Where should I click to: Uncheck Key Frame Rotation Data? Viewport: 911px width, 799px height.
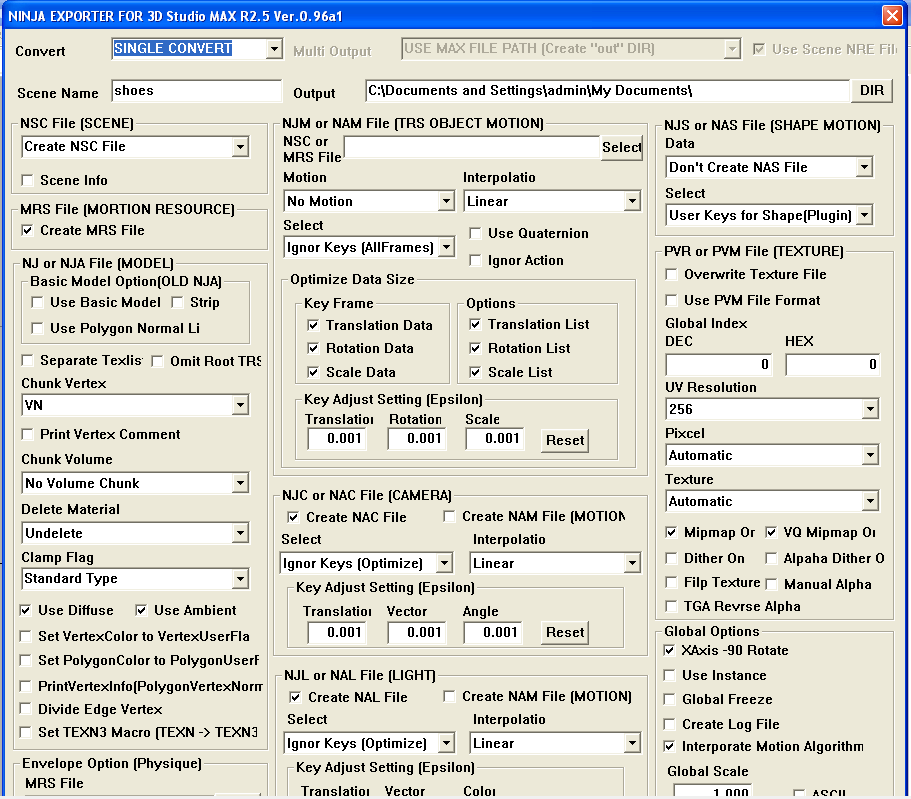tap(313, 348)
